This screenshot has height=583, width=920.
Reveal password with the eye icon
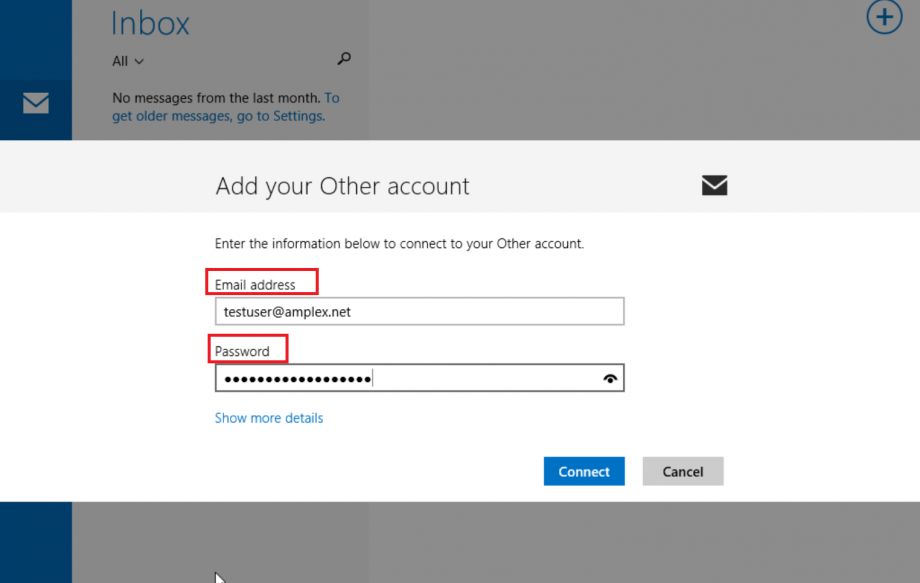610,379
